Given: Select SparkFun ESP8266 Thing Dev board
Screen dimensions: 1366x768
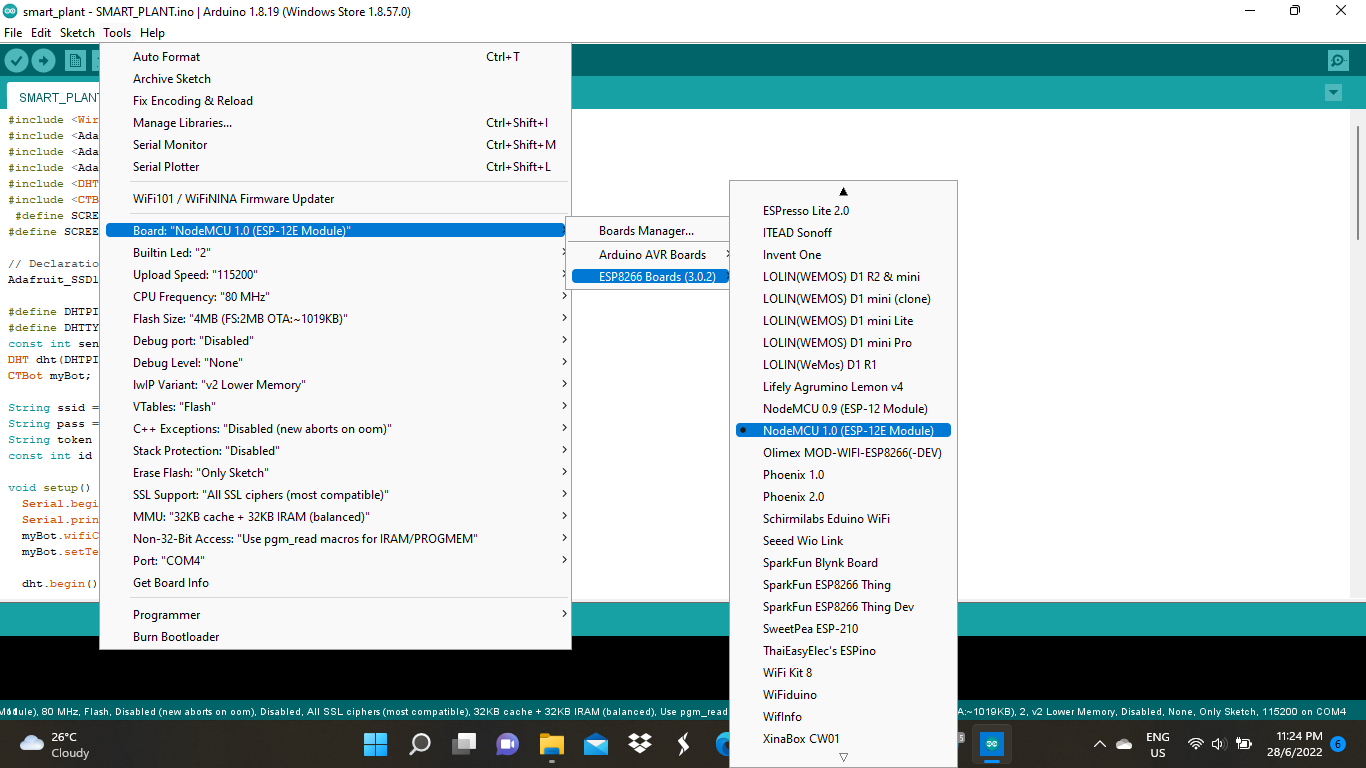Looking at the screenshot, I should [843, 607].
